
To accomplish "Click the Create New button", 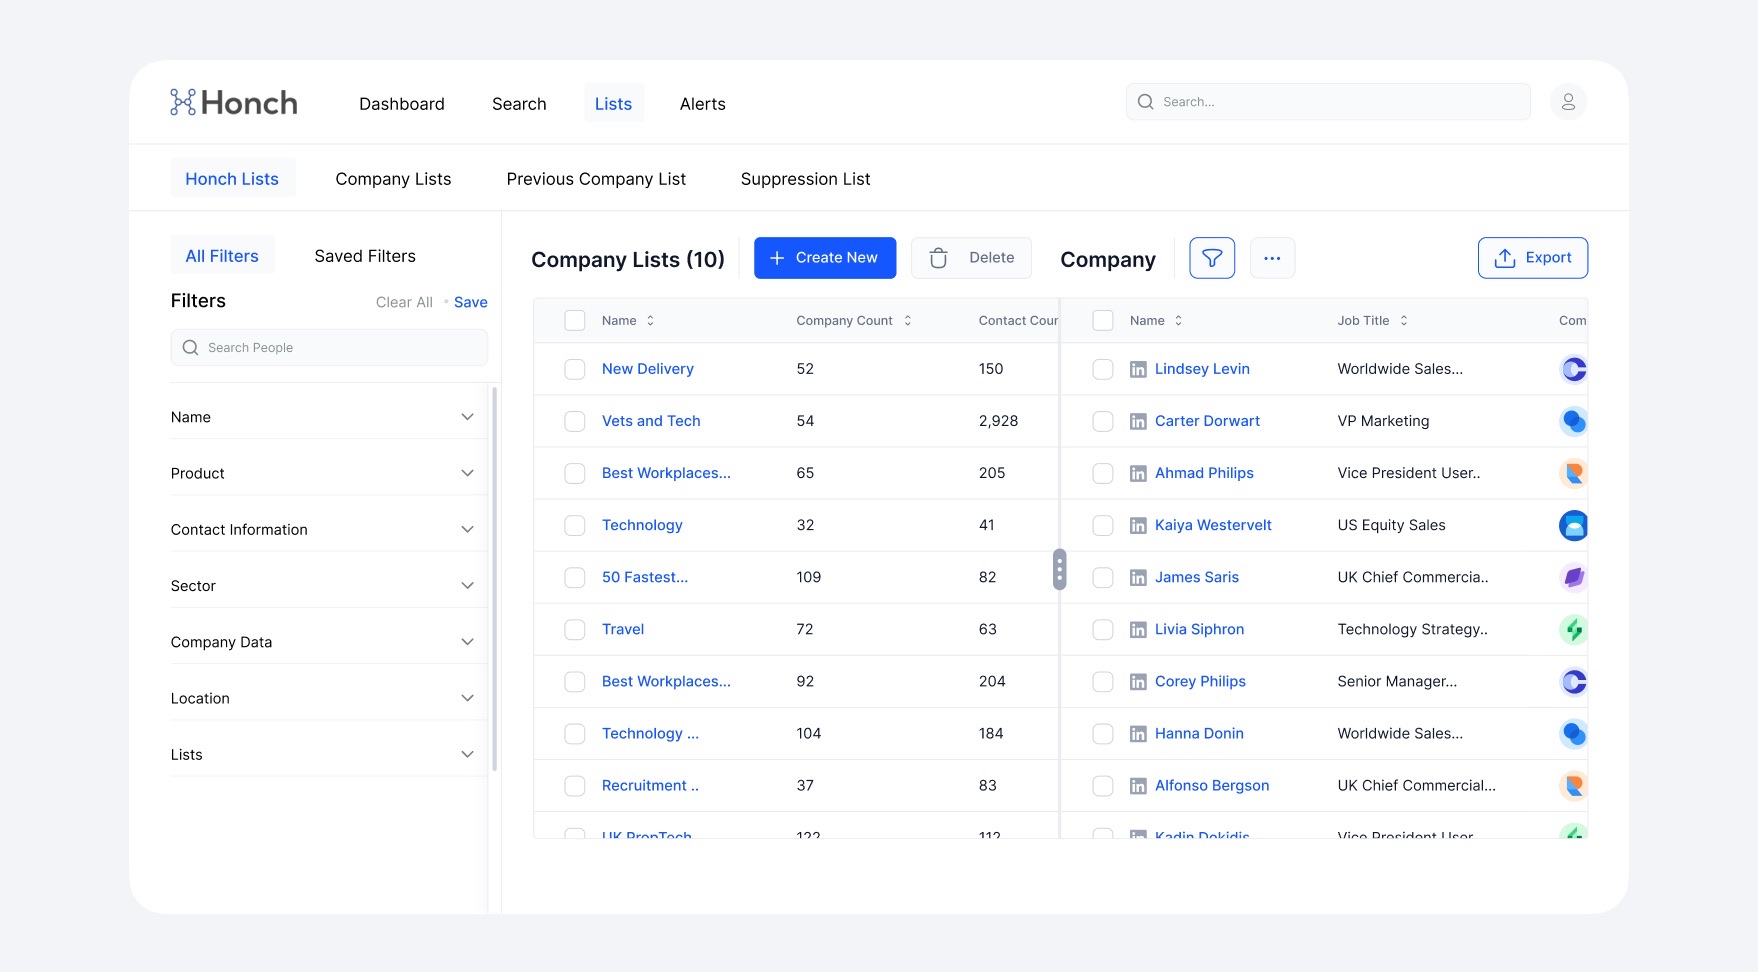I will (x=825, y=258).
